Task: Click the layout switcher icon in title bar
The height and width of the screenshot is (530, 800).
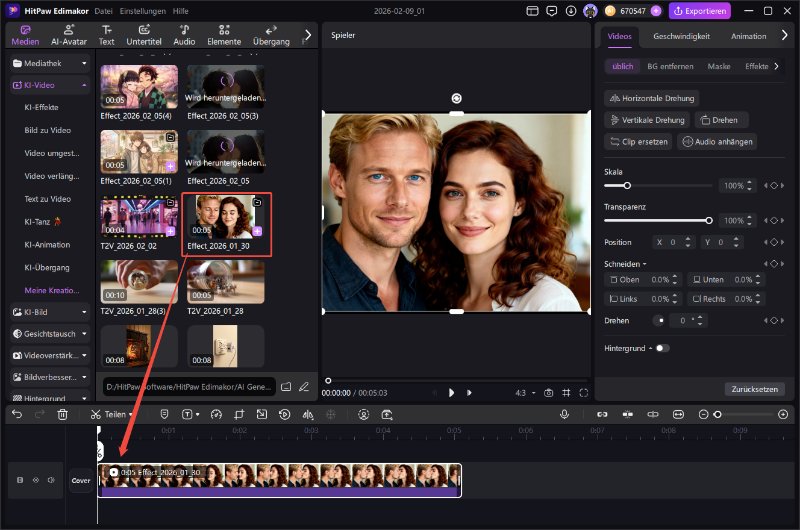Action: click(x=532, y=11)
